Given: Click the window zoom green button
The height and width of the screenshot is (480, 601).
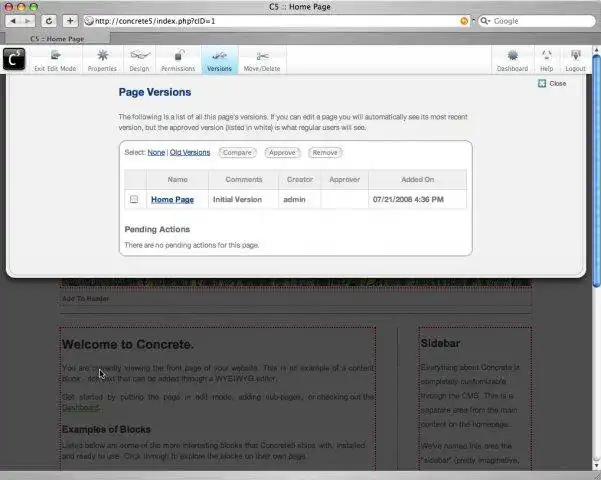Looking at the screenshot, I should (x=34, y=7).
